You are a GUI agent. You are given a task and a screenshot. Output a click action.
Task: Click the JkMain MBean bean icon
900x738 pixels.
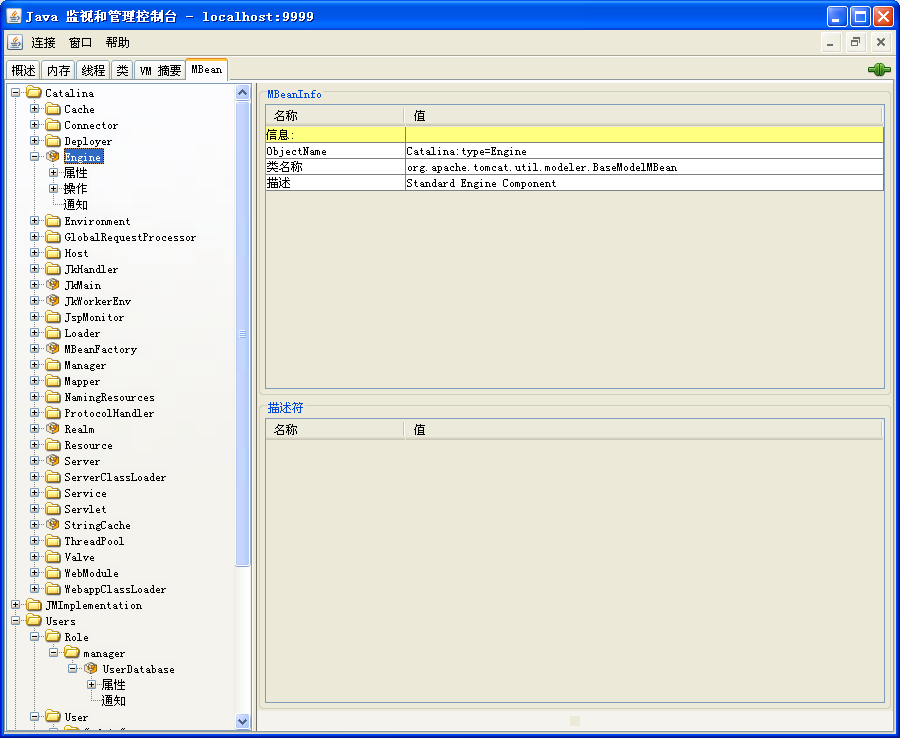[53, 285]
